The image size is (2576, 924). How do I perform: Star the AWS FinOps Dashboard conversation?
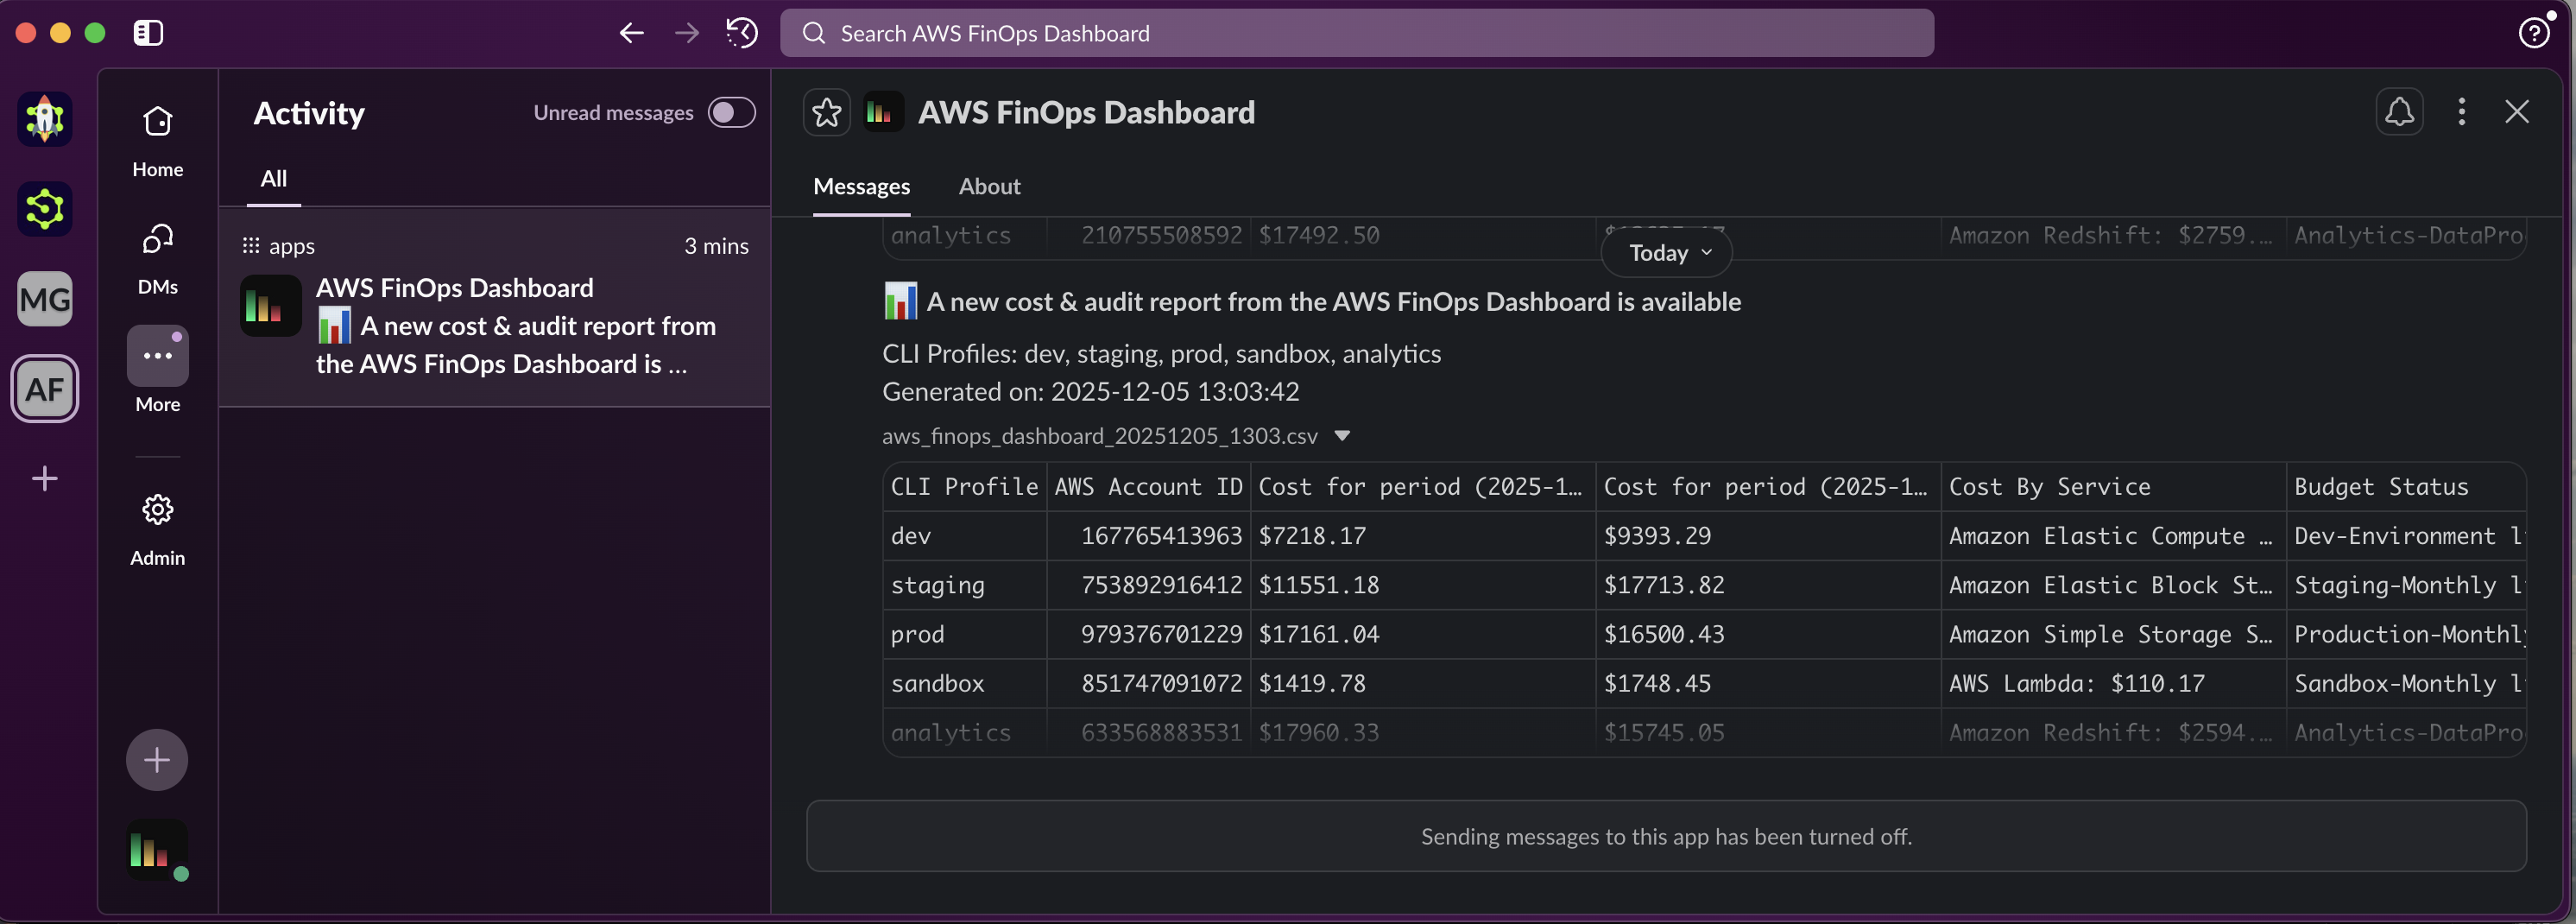(x=827, y=112)
